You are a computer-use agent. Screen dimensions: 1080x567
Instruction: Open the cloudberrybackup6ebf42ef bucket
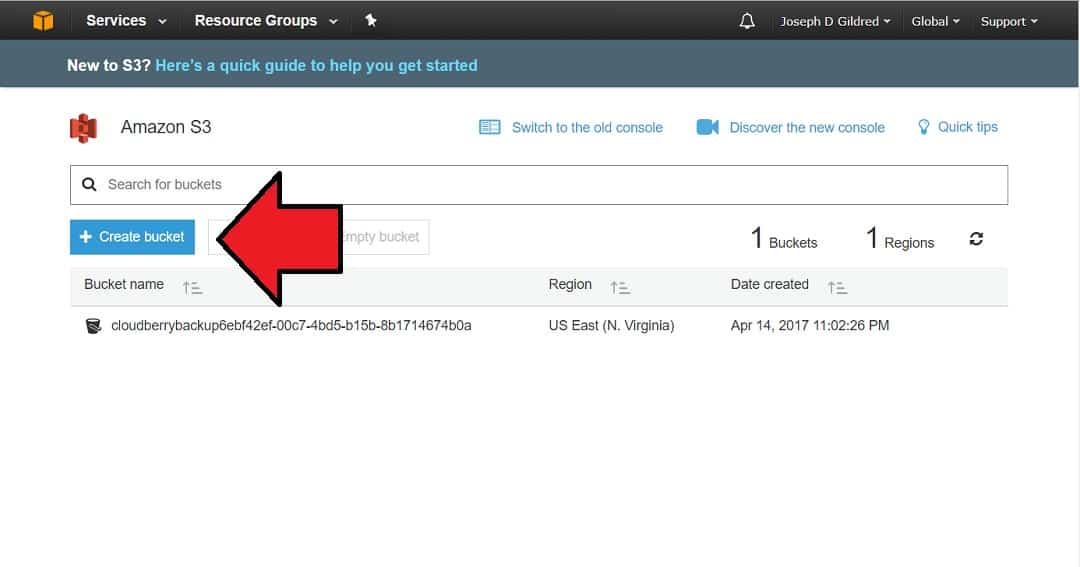point(291,325)
